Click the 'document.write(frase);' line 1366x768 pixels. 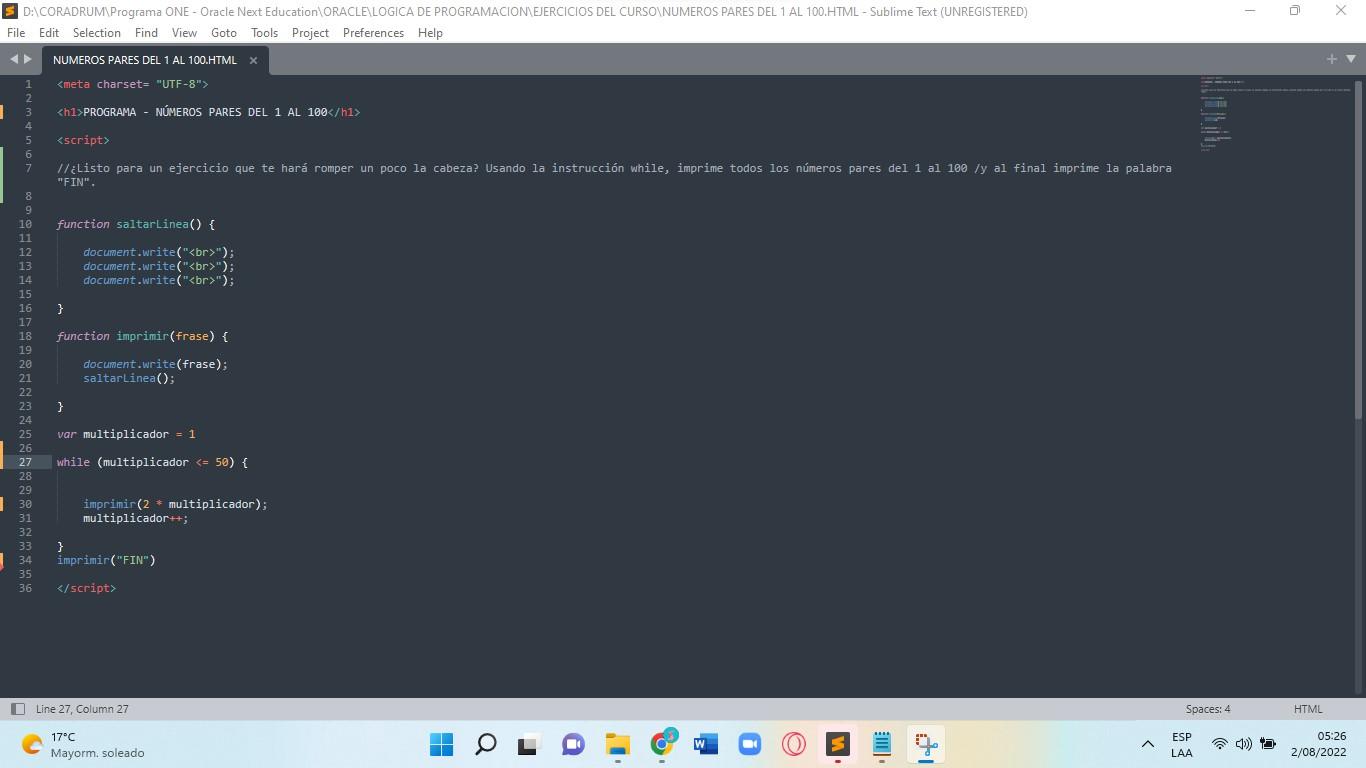[155, 364]
